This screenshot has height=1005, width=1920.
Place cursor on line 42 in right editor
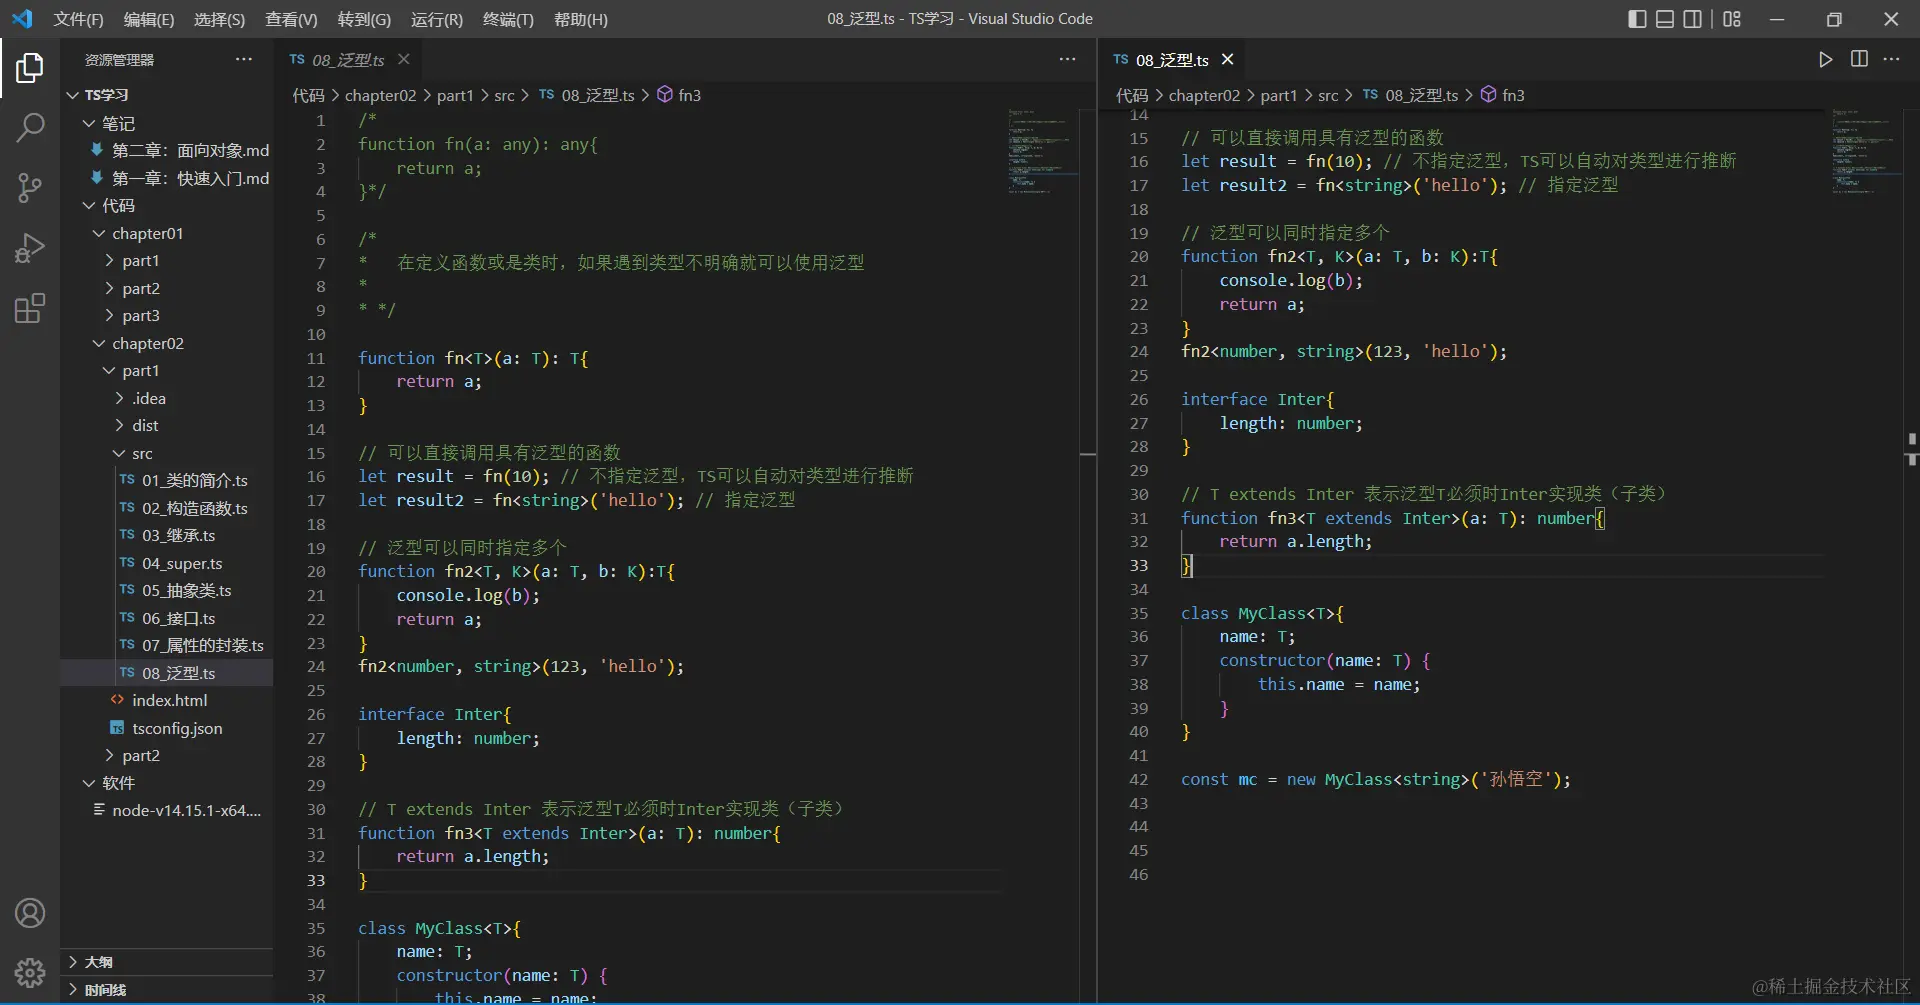[1375, 779]
